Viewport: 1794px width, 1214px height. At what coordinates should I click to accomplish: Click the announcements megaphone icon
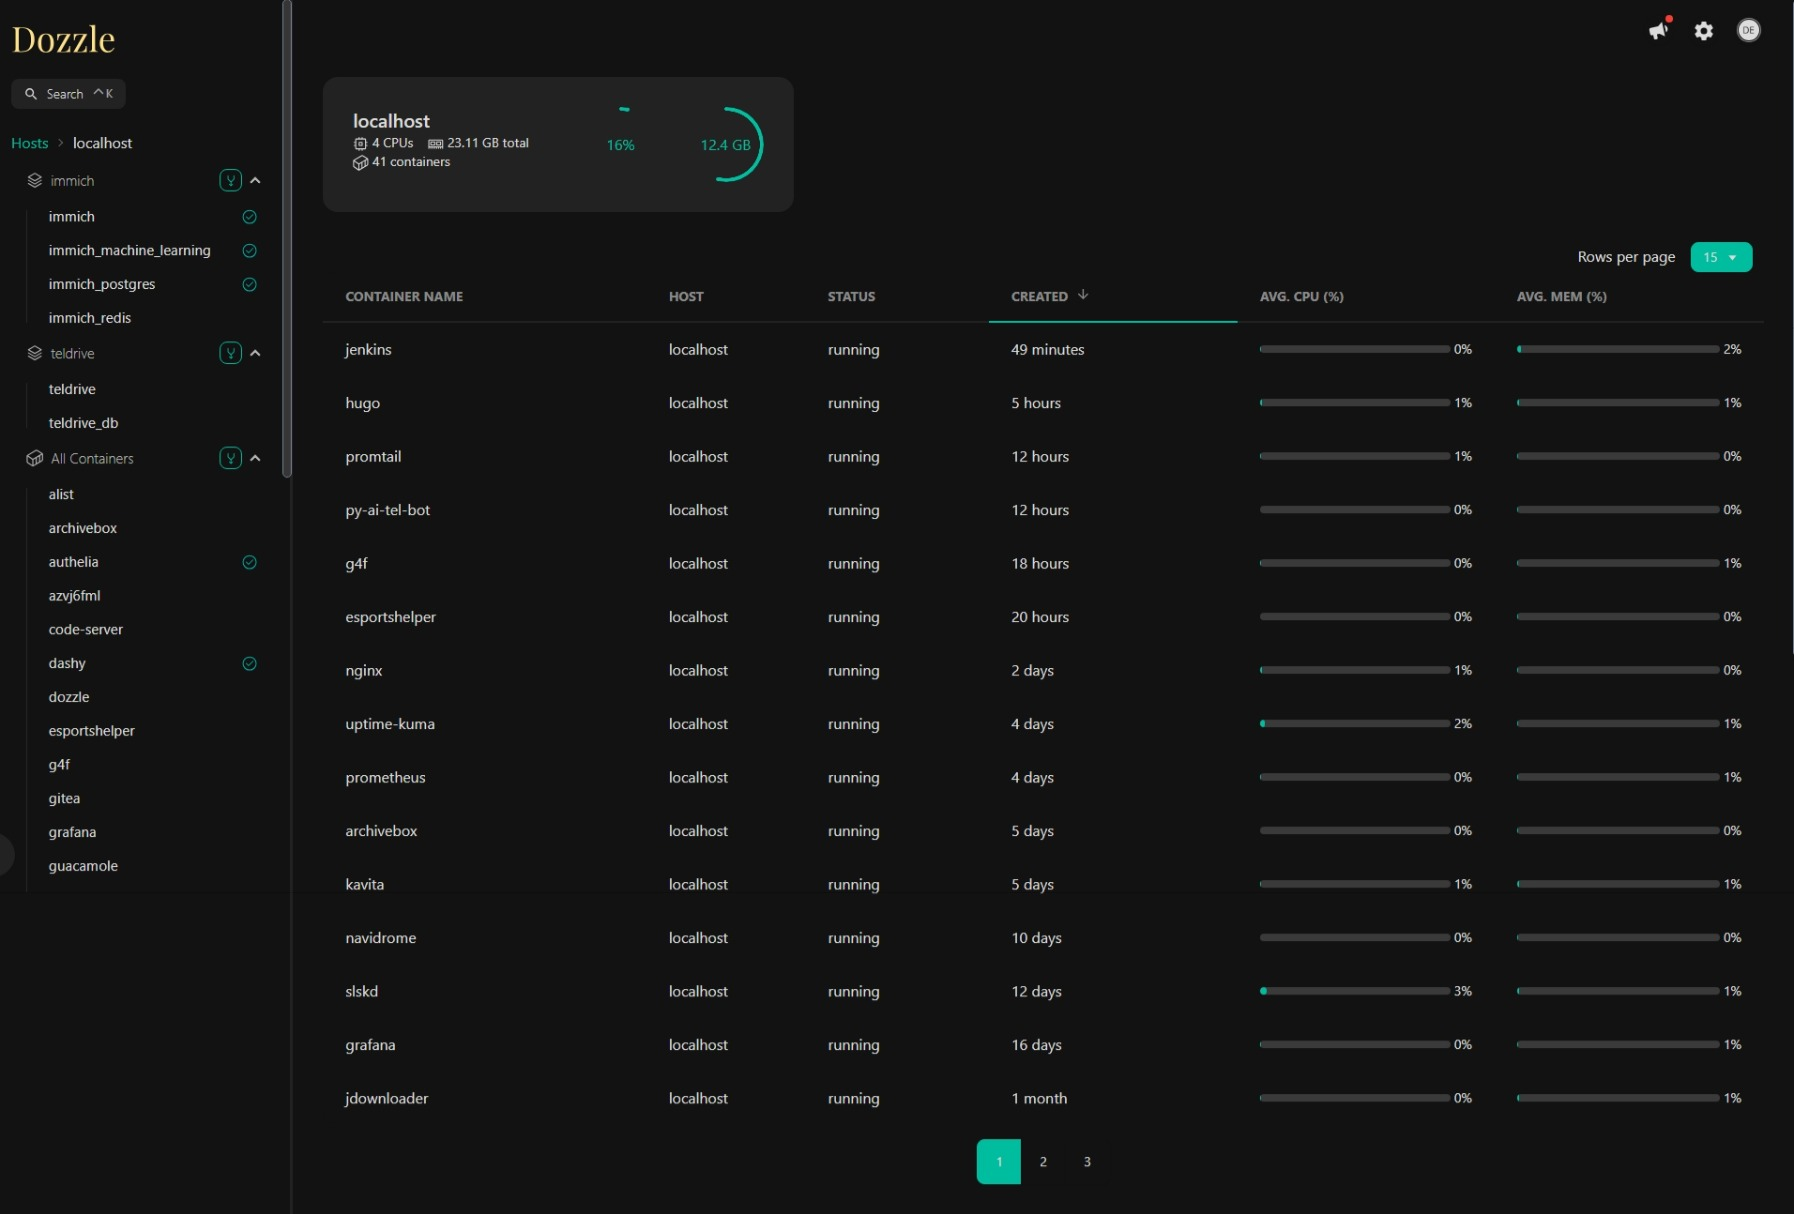(1659, 31)
